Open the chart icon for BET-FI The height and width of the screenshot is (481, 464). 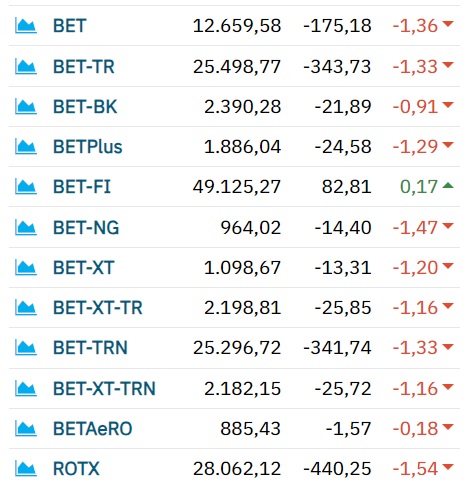pos(26,187)
